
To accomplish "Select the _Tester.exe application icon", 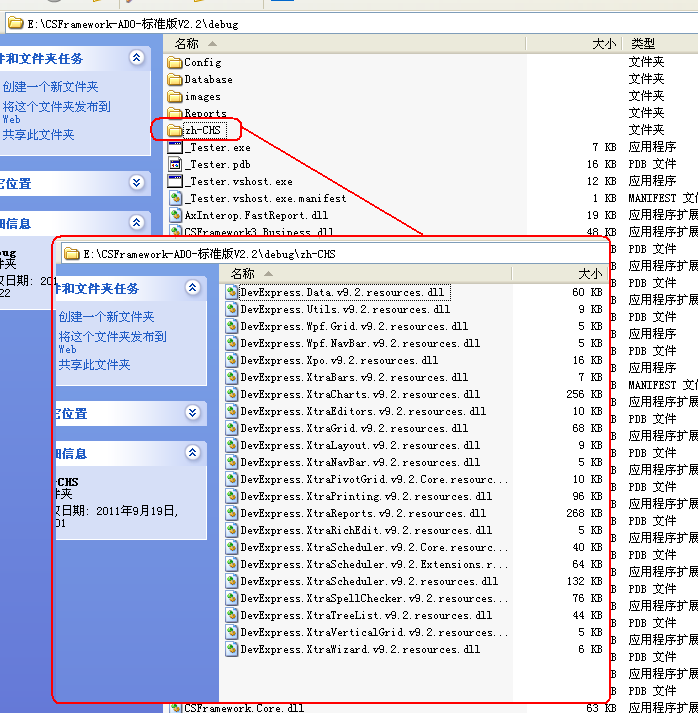I will coord(175,147).
